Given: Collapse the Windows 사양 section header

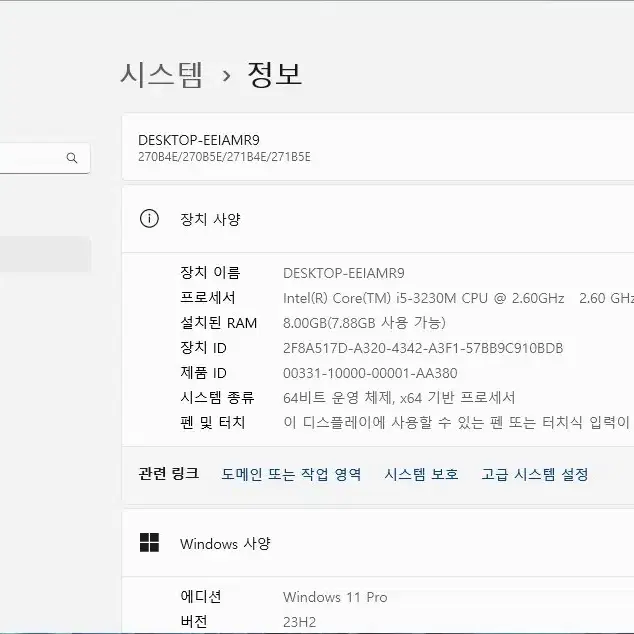Looking at the screenshot, I should (x=378, y=543).
